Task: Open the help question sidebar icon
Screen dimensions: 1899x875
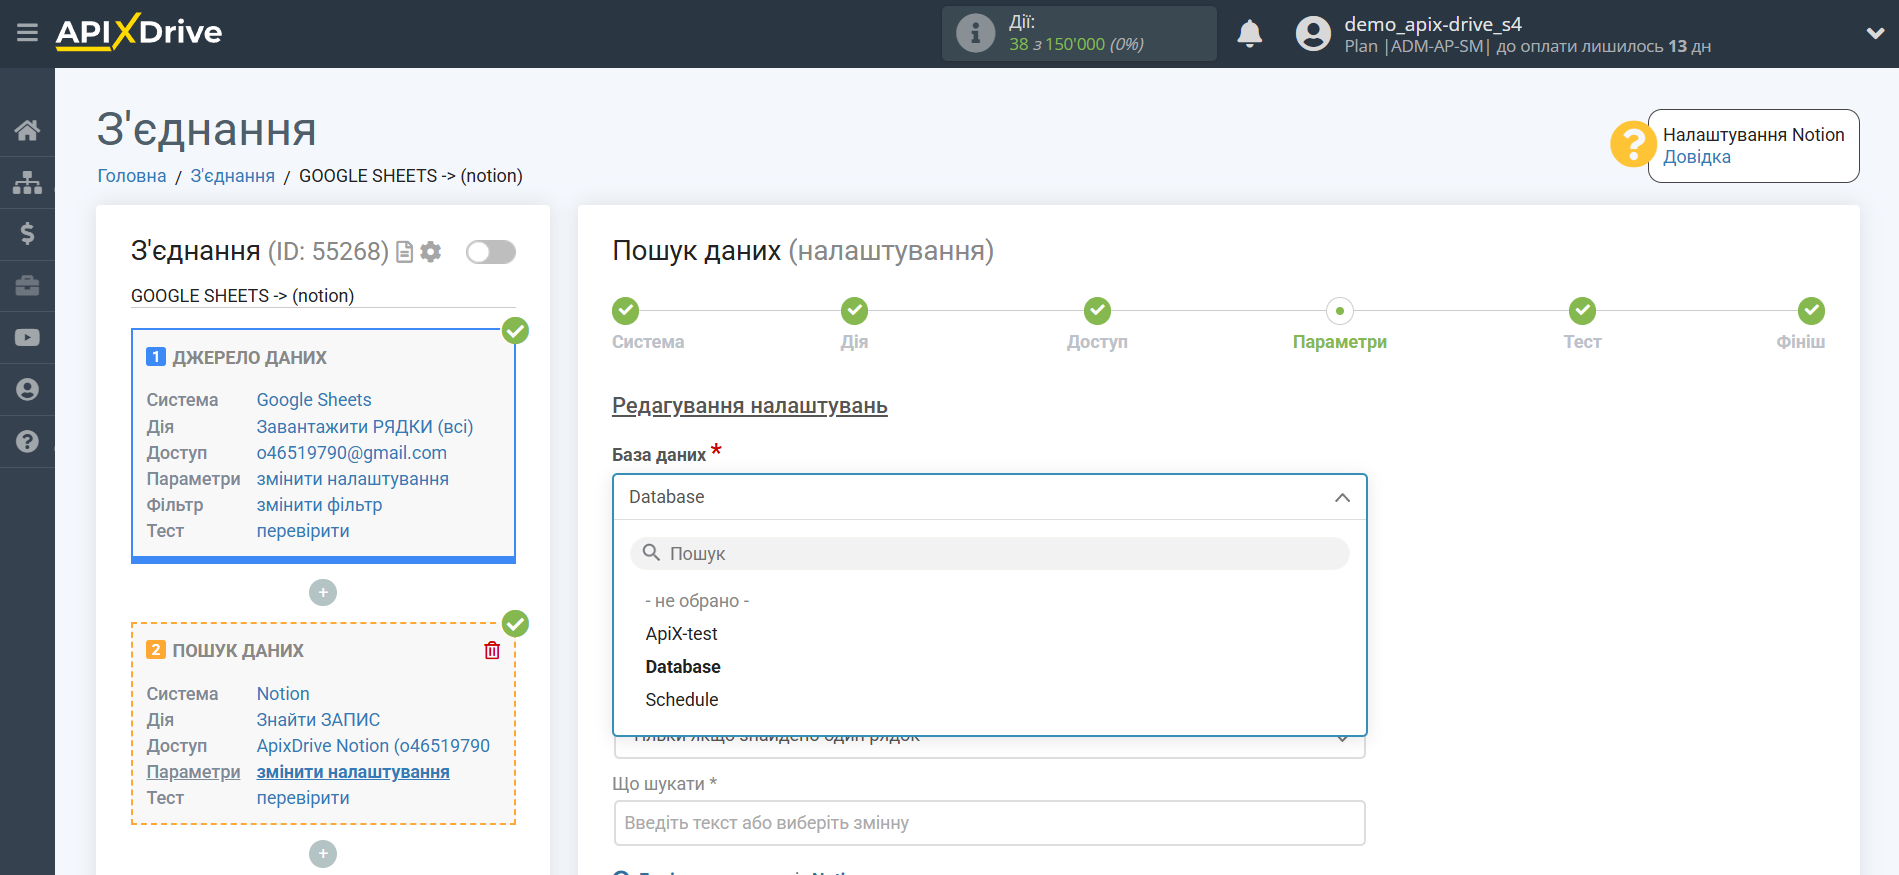Action: point(27,442)
